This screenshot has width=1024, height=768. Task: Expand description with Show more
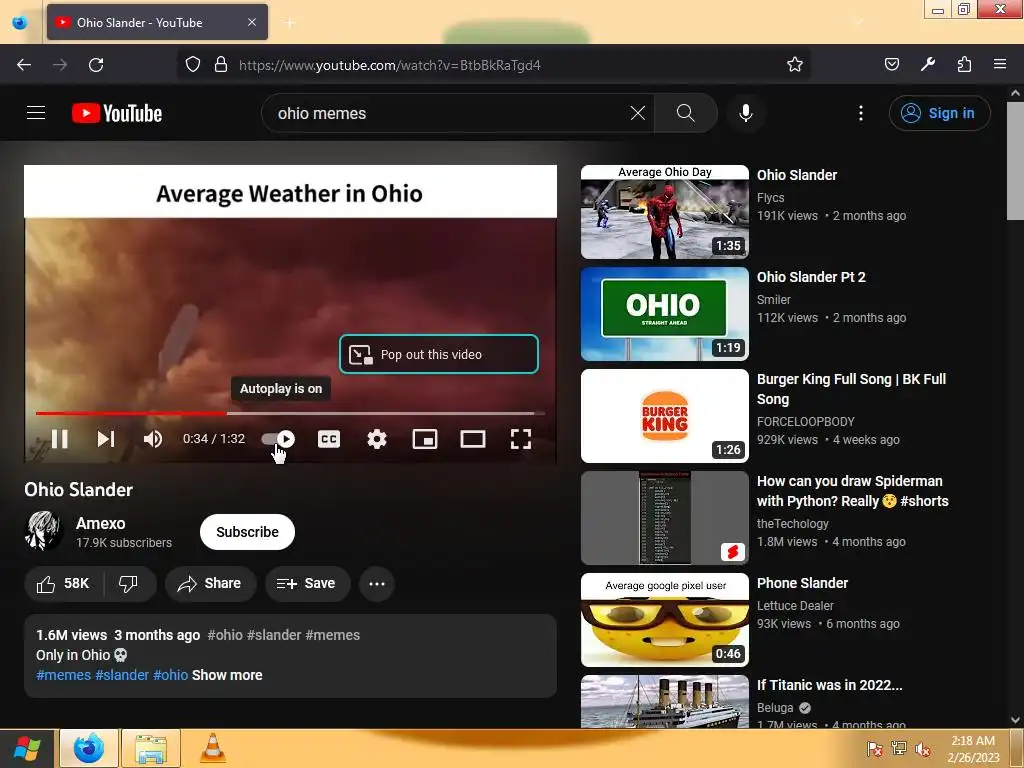tap(227, 675)
